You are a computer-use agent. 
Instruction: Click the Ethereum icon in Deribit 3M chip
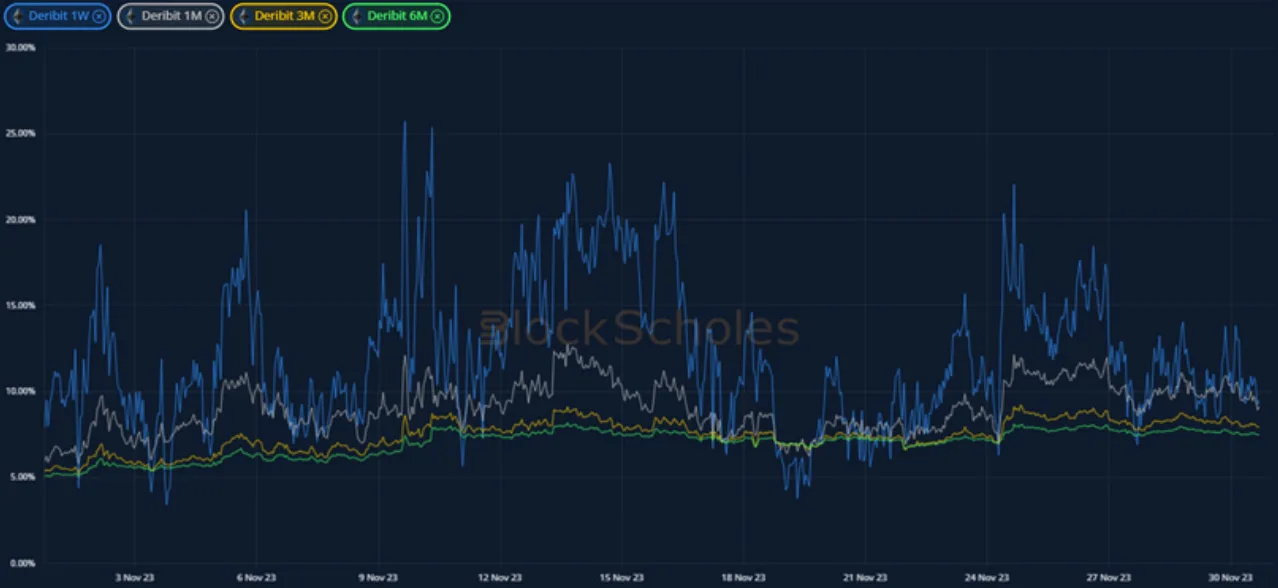243,16
